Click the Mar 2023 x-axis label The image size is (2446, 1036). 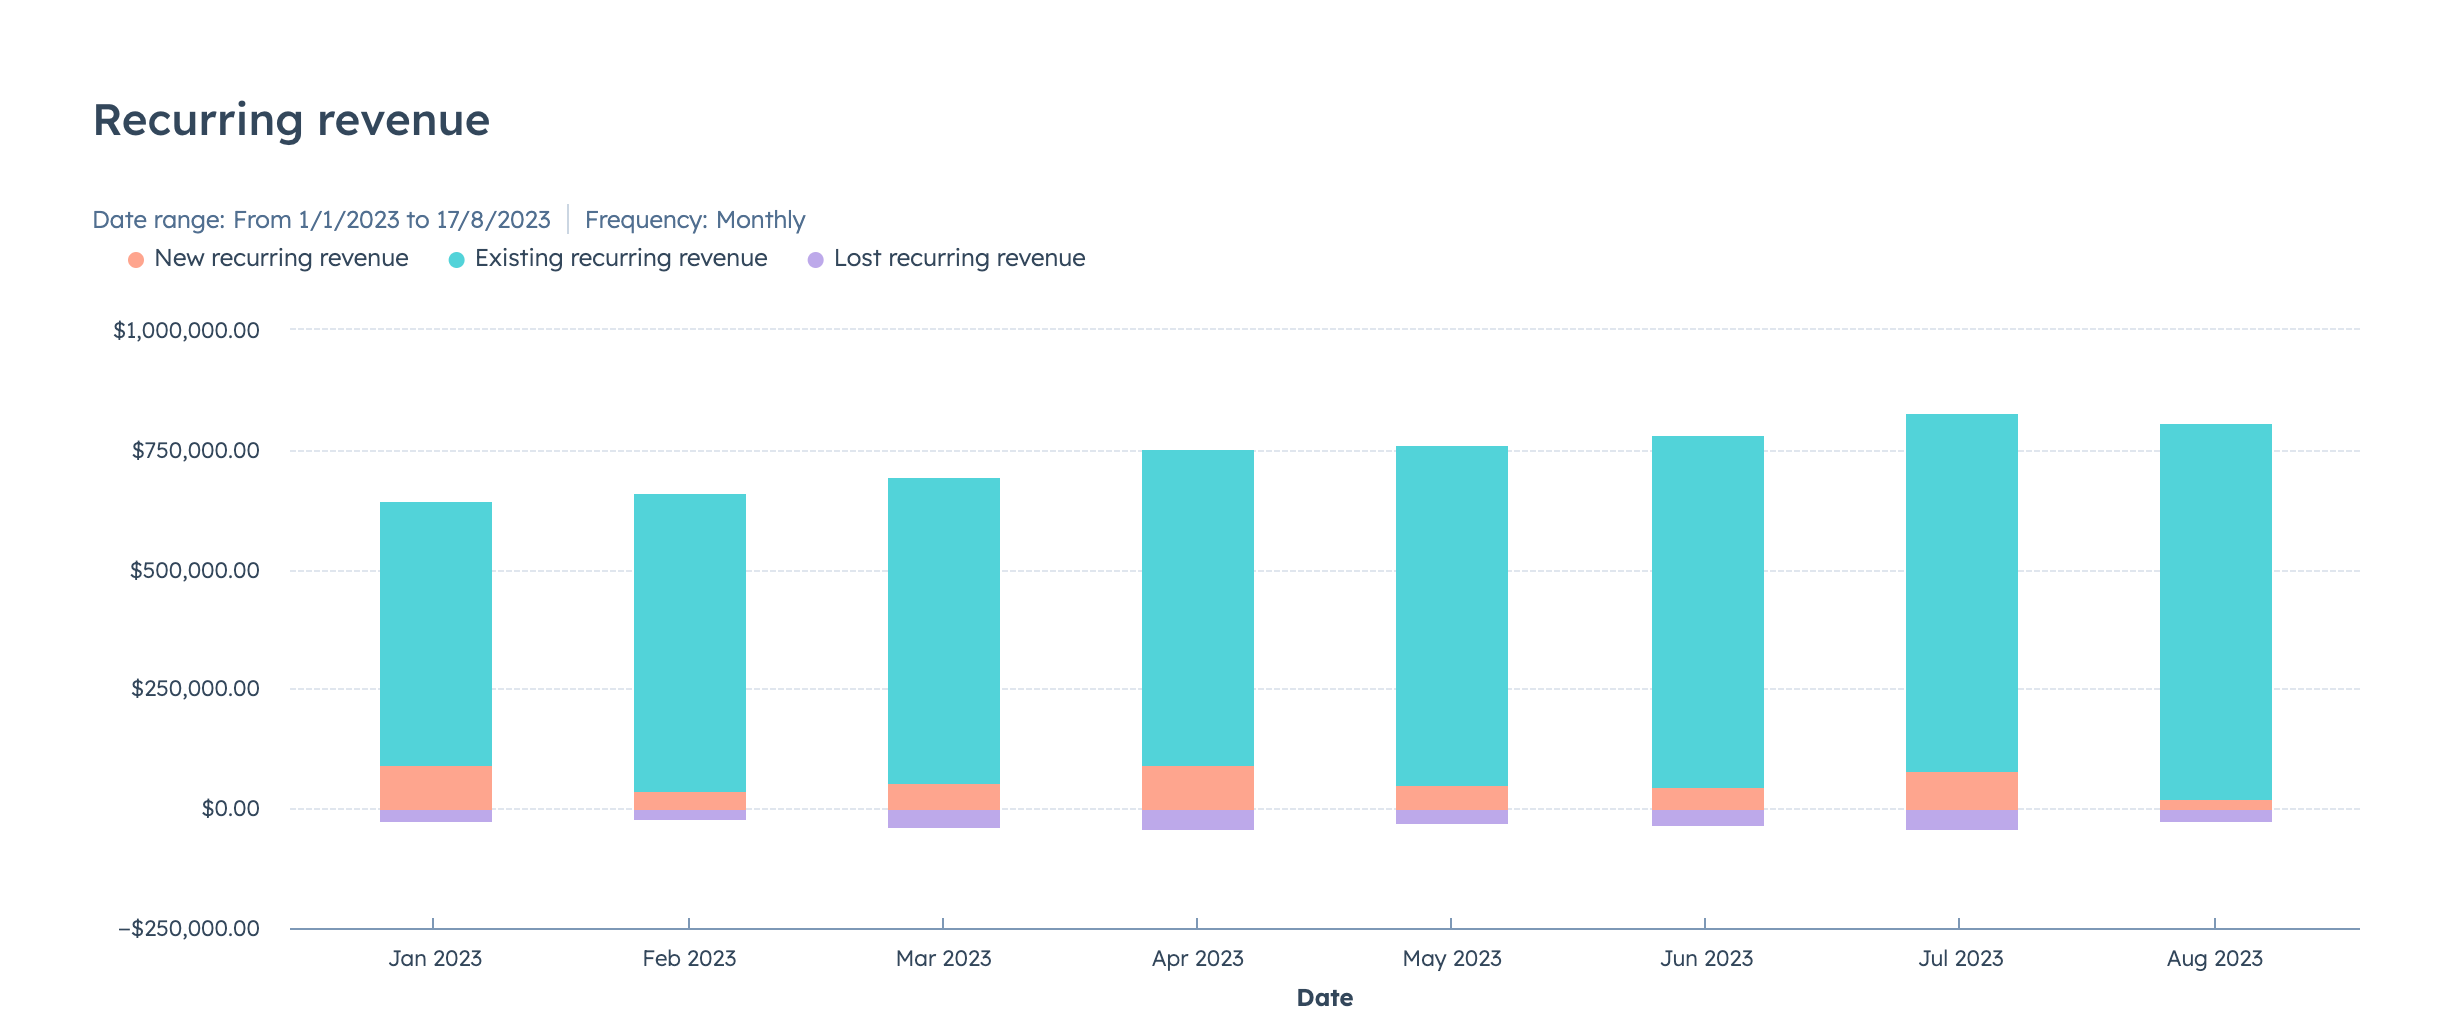(944, 958)
